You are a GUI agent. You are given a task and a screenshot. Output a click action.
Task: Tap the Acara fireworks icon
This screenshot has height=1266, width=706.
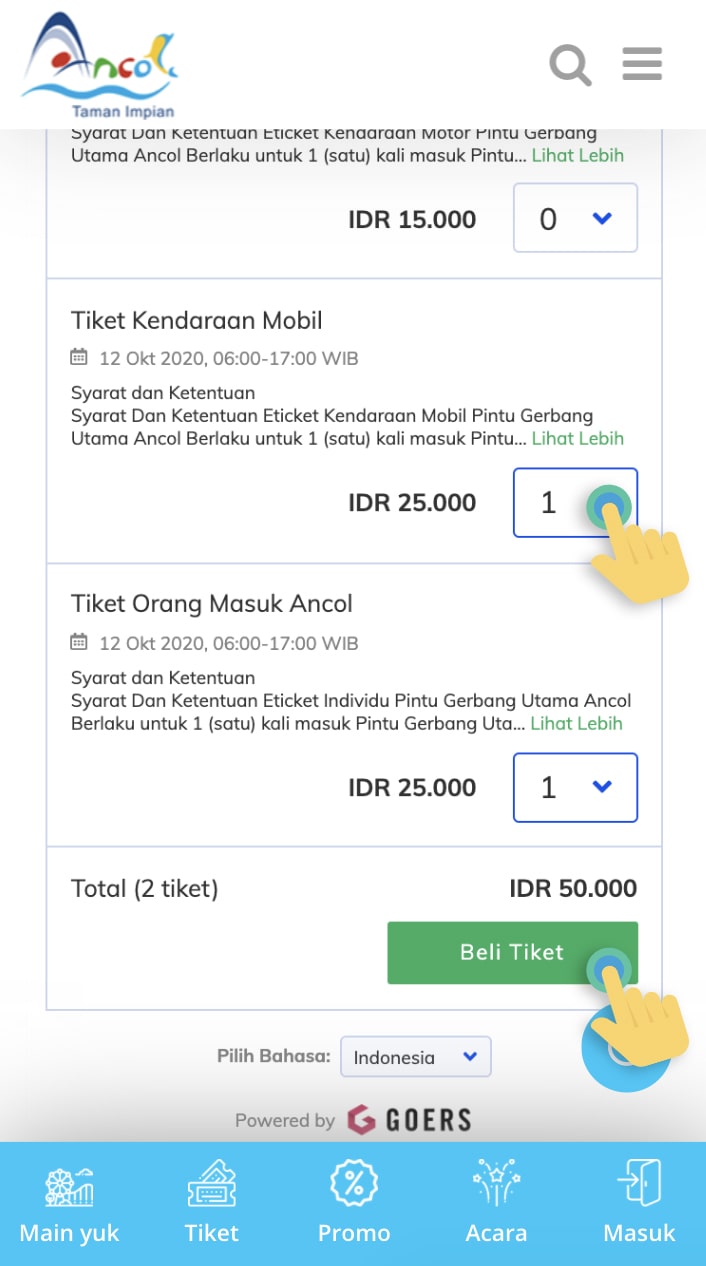496,1186
